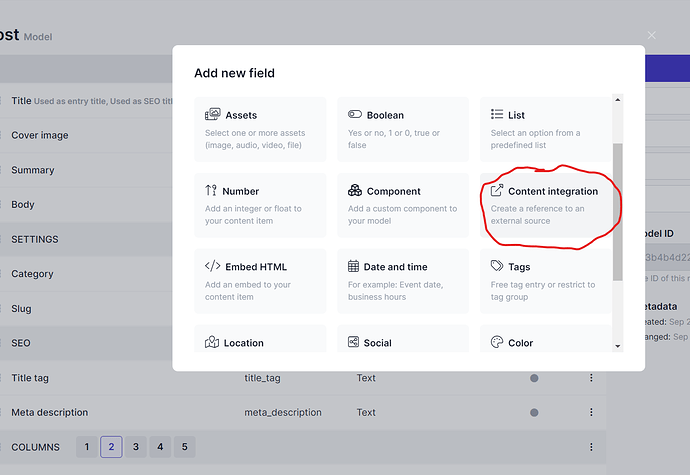This screenshot has width=690, height=475.
Task: Click the Color field label
Action: 521,342
